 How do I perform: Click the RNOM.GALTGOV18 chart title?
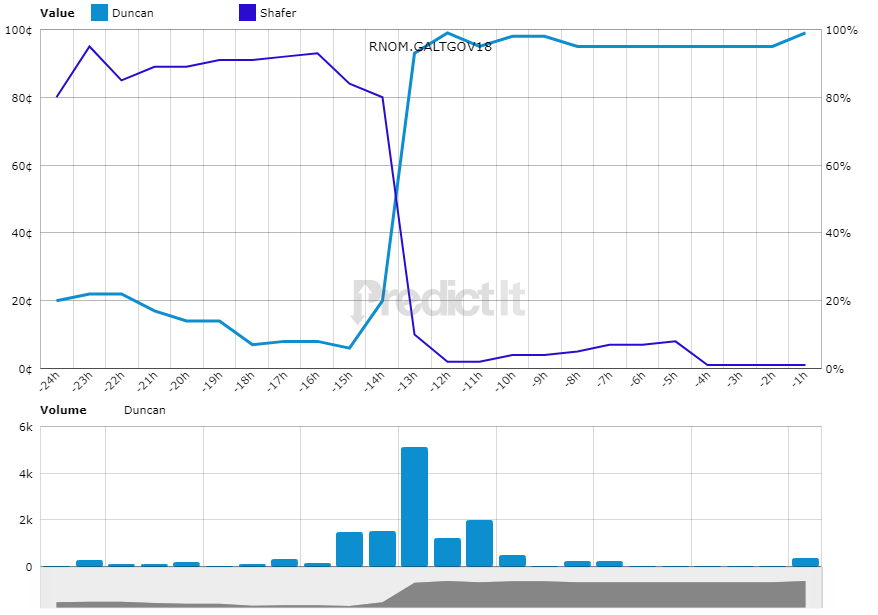pyautogui.click(x=430, y=46)
